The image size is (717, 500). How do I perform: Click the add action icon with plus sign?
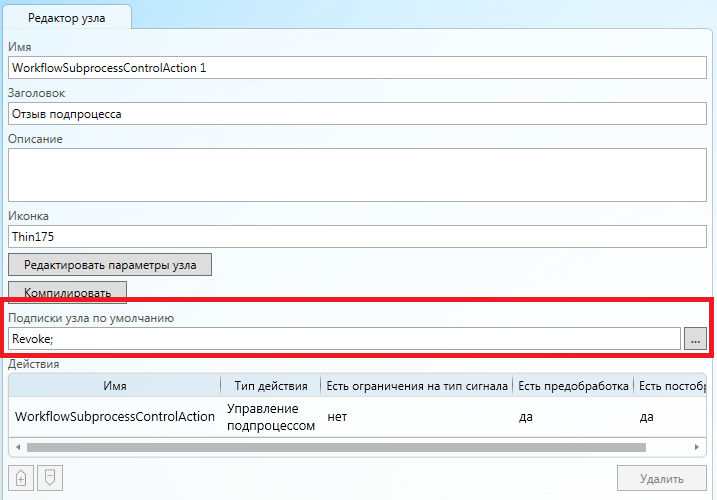20,479
